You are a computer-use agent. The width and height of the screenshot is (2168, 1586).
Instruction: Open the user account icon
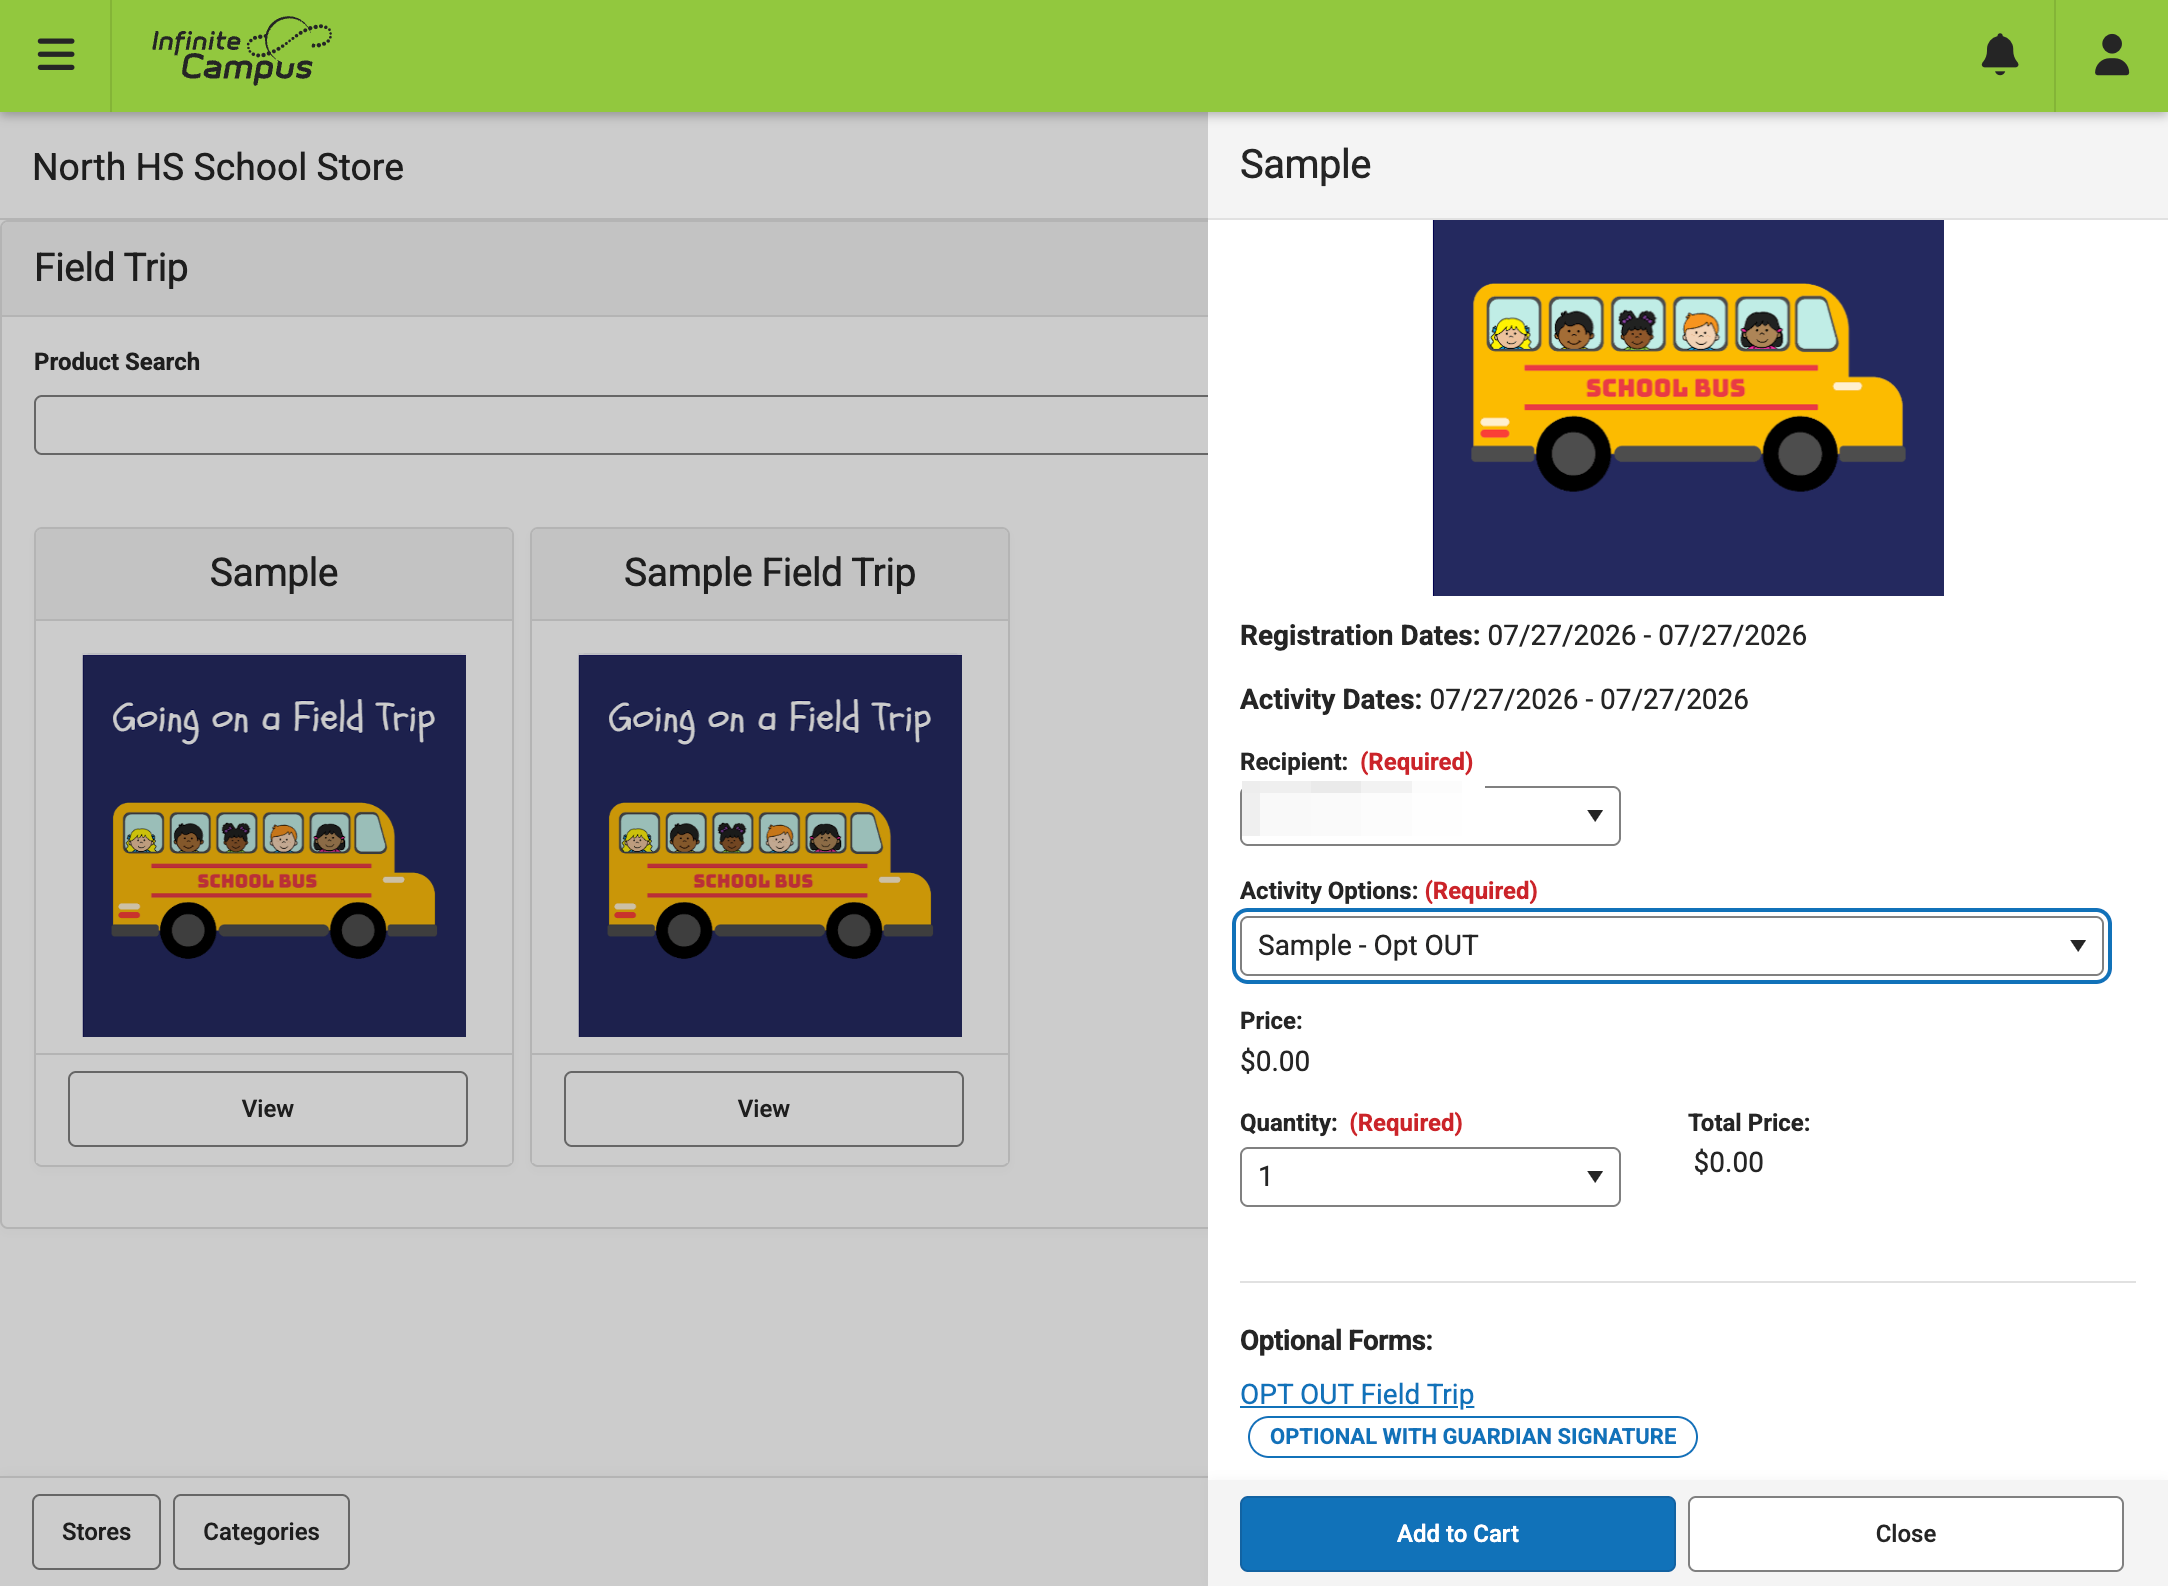2112,54
